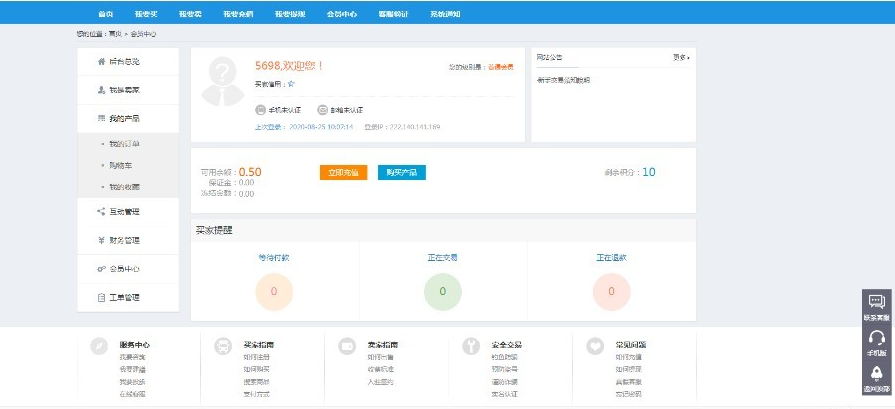Click the 正在退款 label

[611, 257]
